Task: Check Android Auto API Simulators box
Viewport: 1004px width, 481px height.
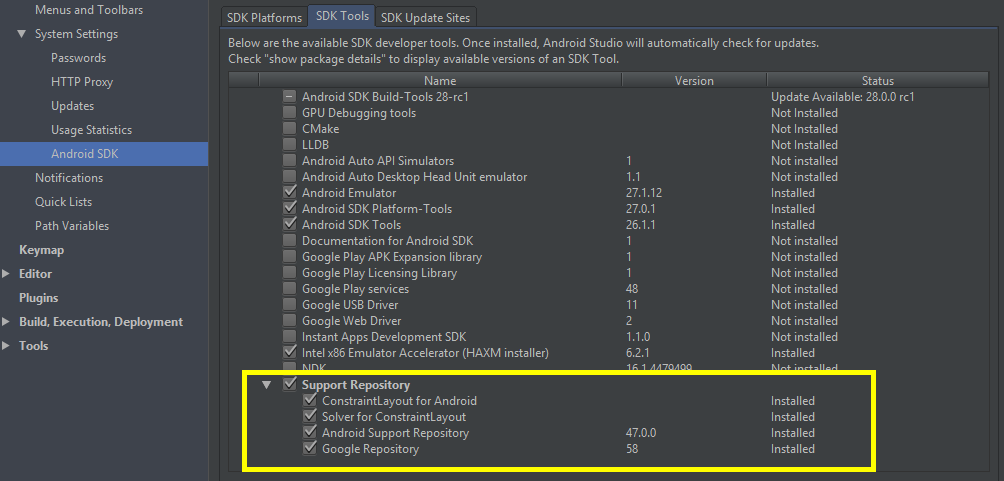Action: point(290,161)
